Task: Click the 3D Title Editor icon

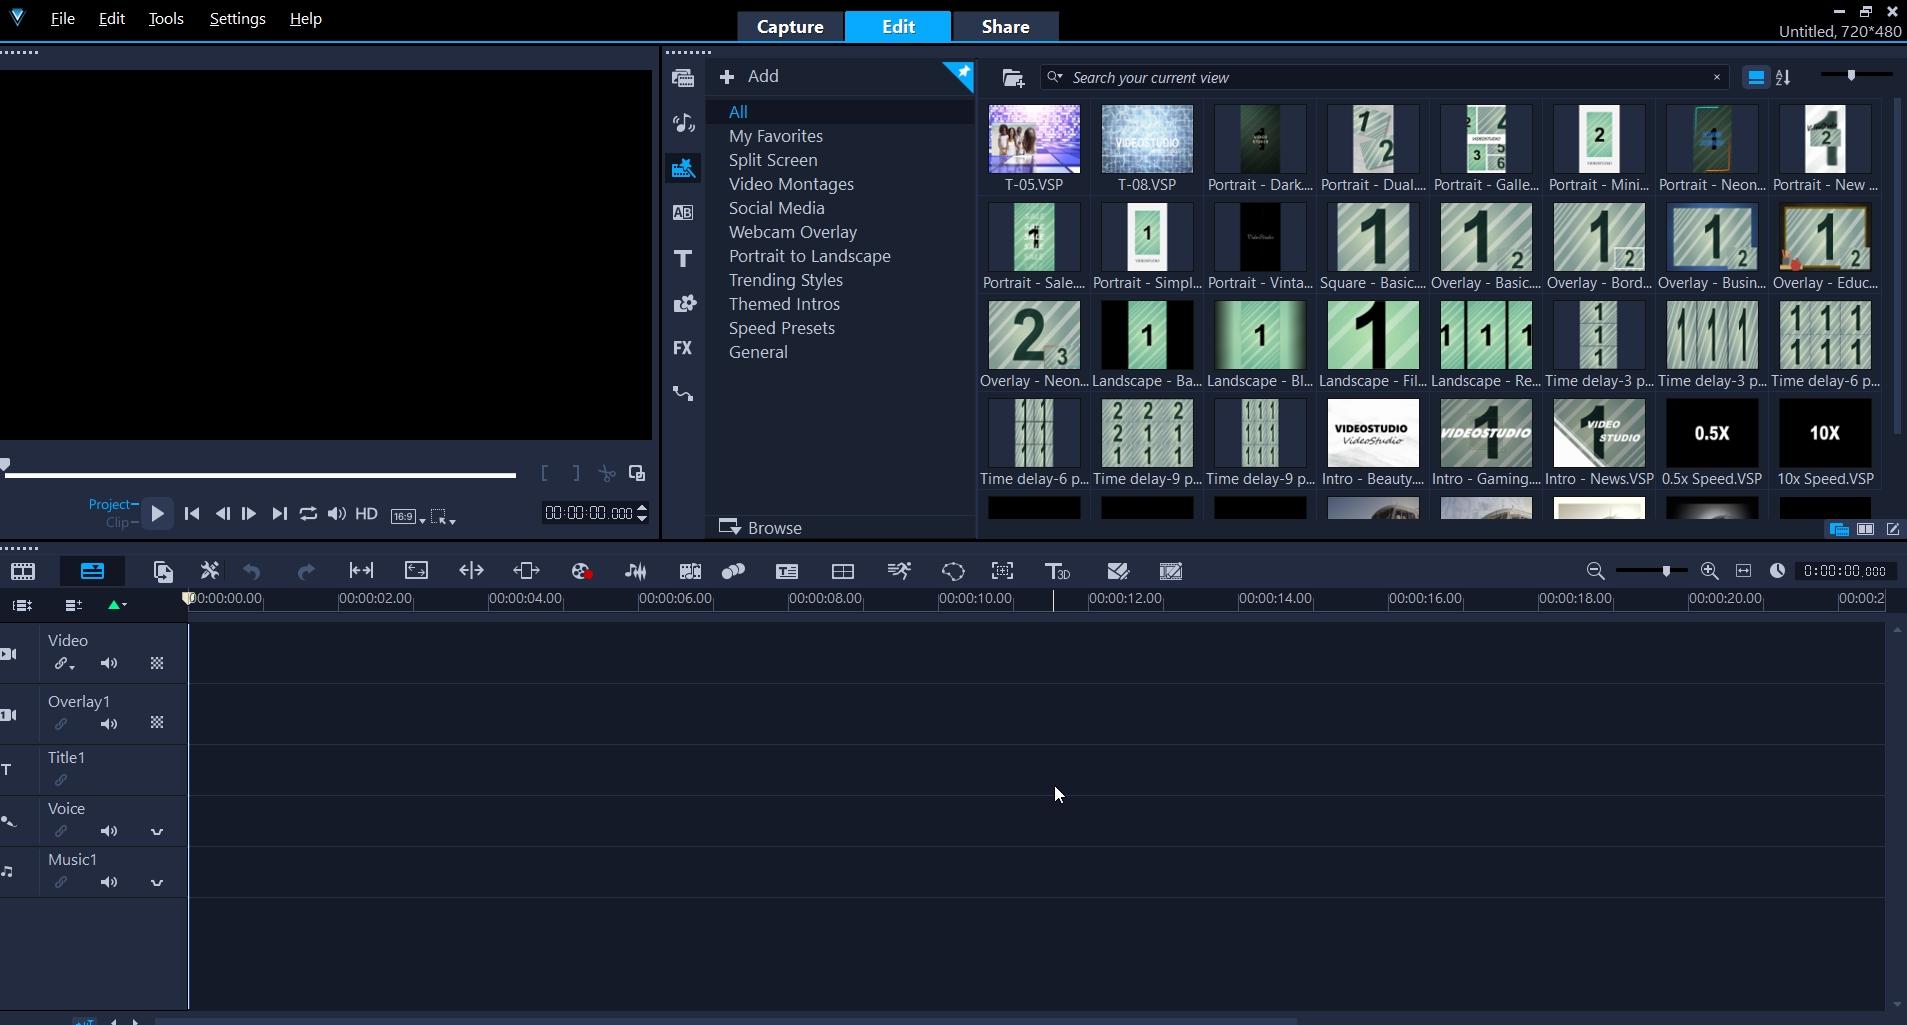Action: (1057, 571)
